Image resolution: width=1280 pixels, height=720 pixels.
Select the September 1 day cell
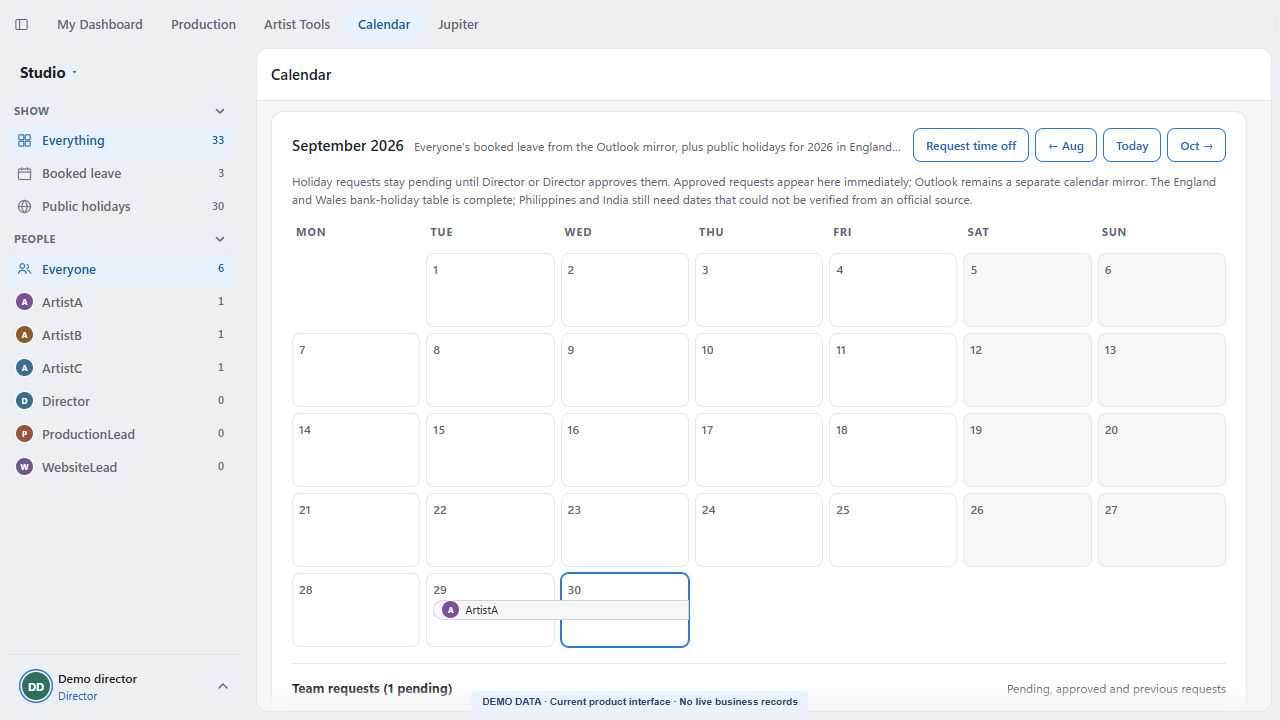490,290
